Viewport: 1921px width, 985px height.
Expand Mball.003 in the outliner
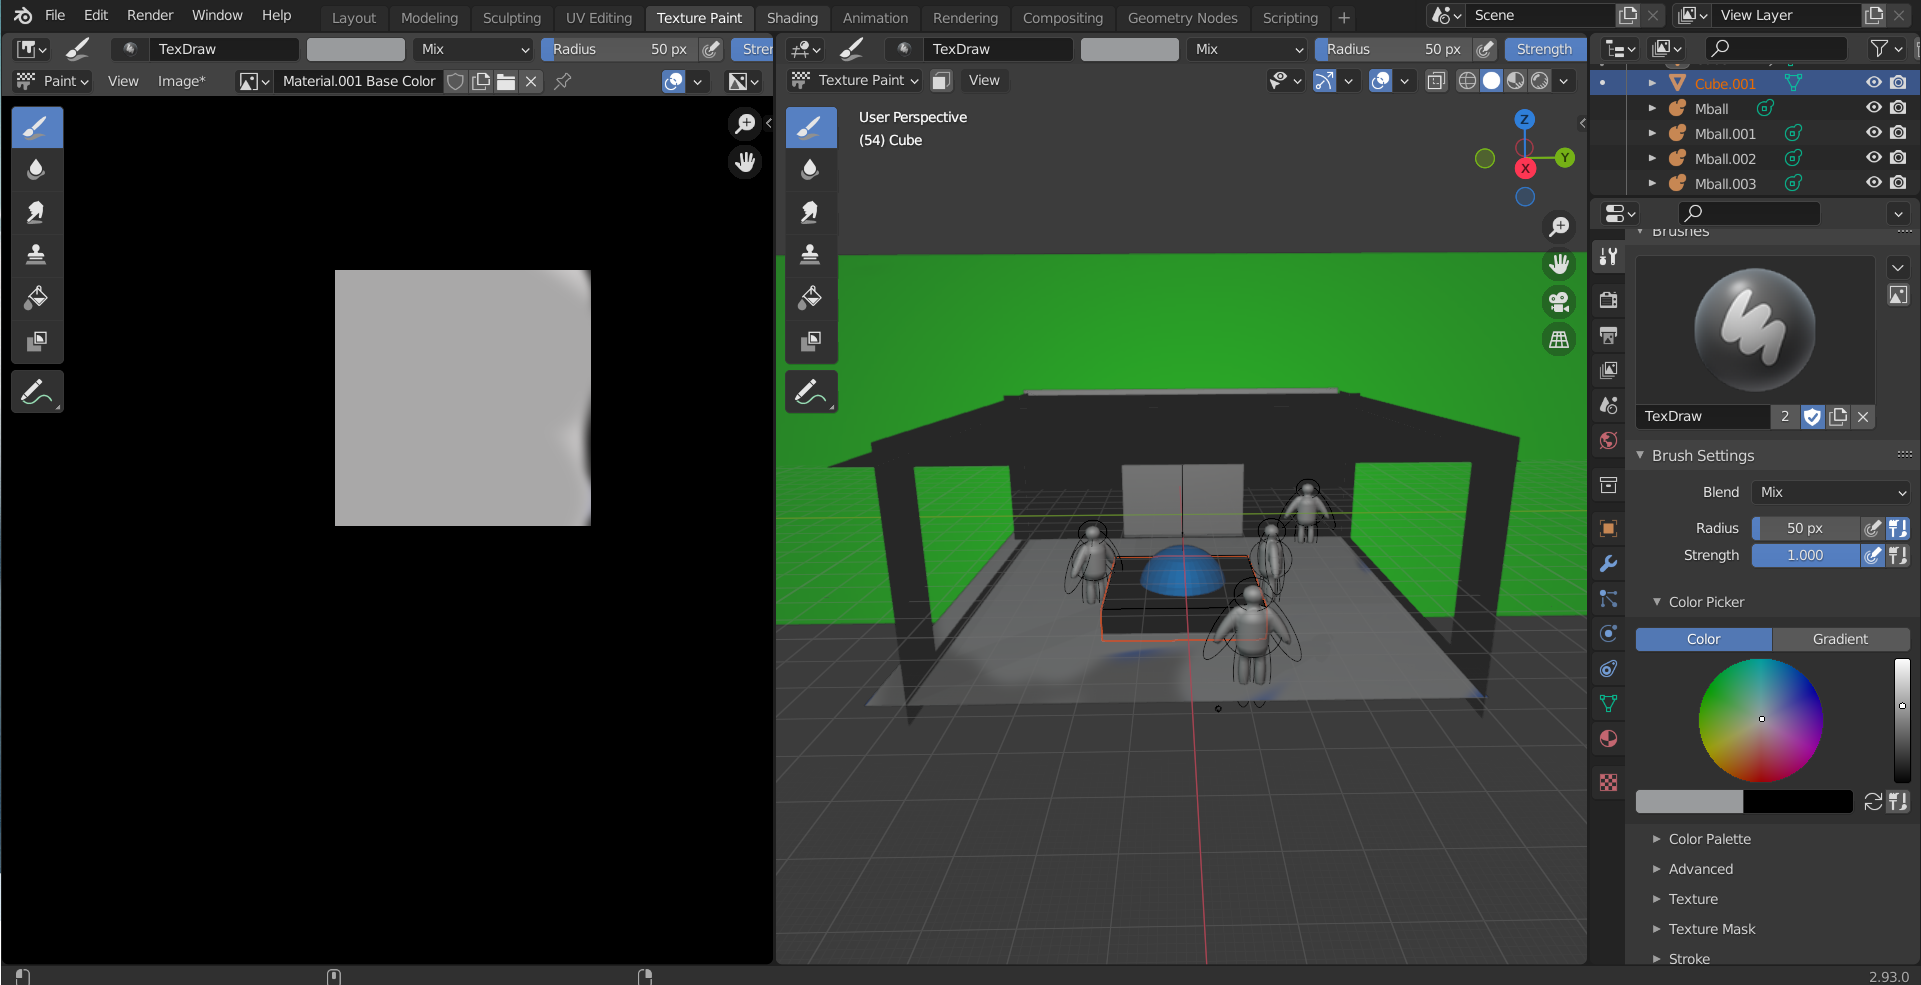point(1652,183)
